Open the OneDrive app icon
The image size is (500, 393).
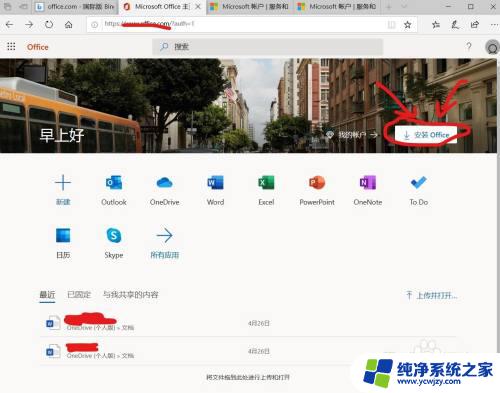pyautogui.click(x=164, y=183)
